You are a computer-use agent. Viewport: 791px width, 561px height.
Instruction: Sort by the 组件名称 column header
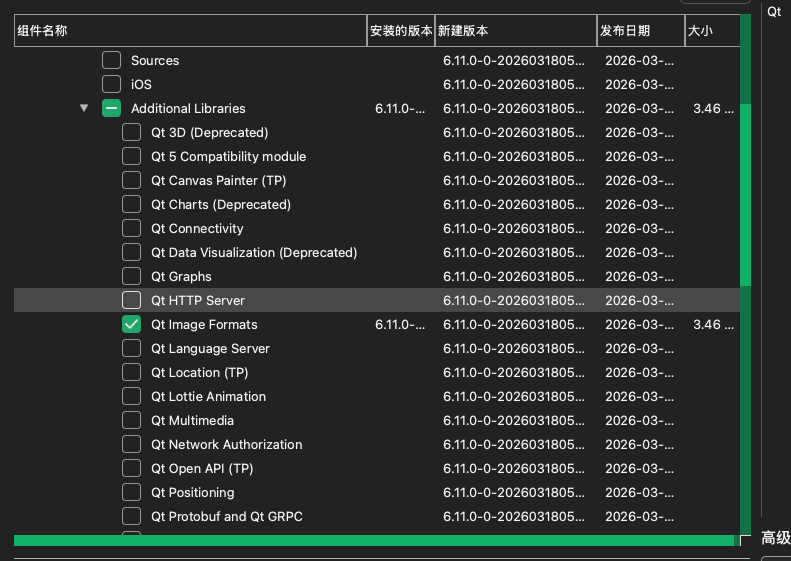[190, 30]
